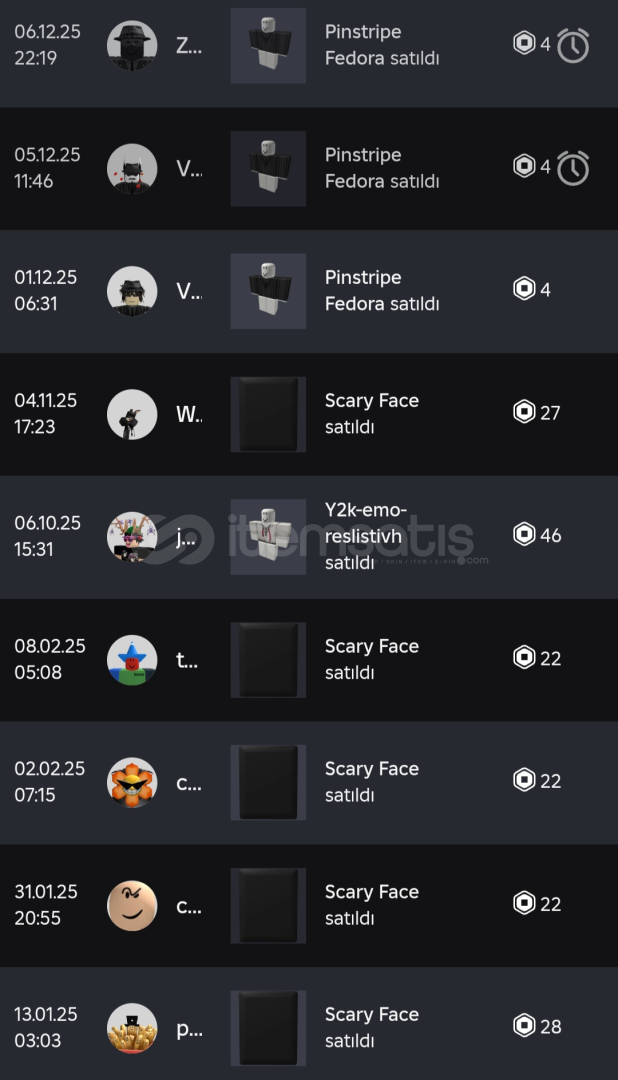Click the pending clock icon on 05.12.25 sale
This screenshot has height=1080, width=618.
coord(573,168)
